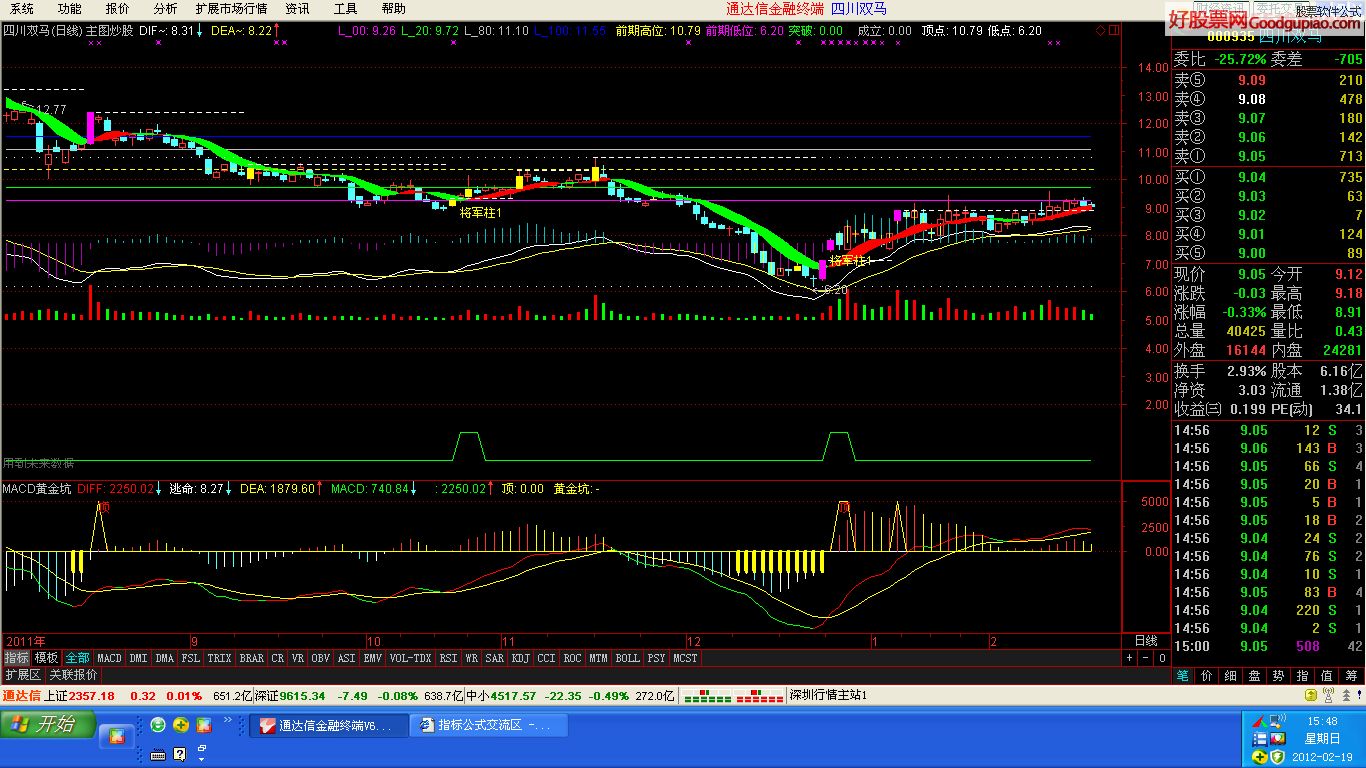Click the Windows 开始 start button

point(47,724)
